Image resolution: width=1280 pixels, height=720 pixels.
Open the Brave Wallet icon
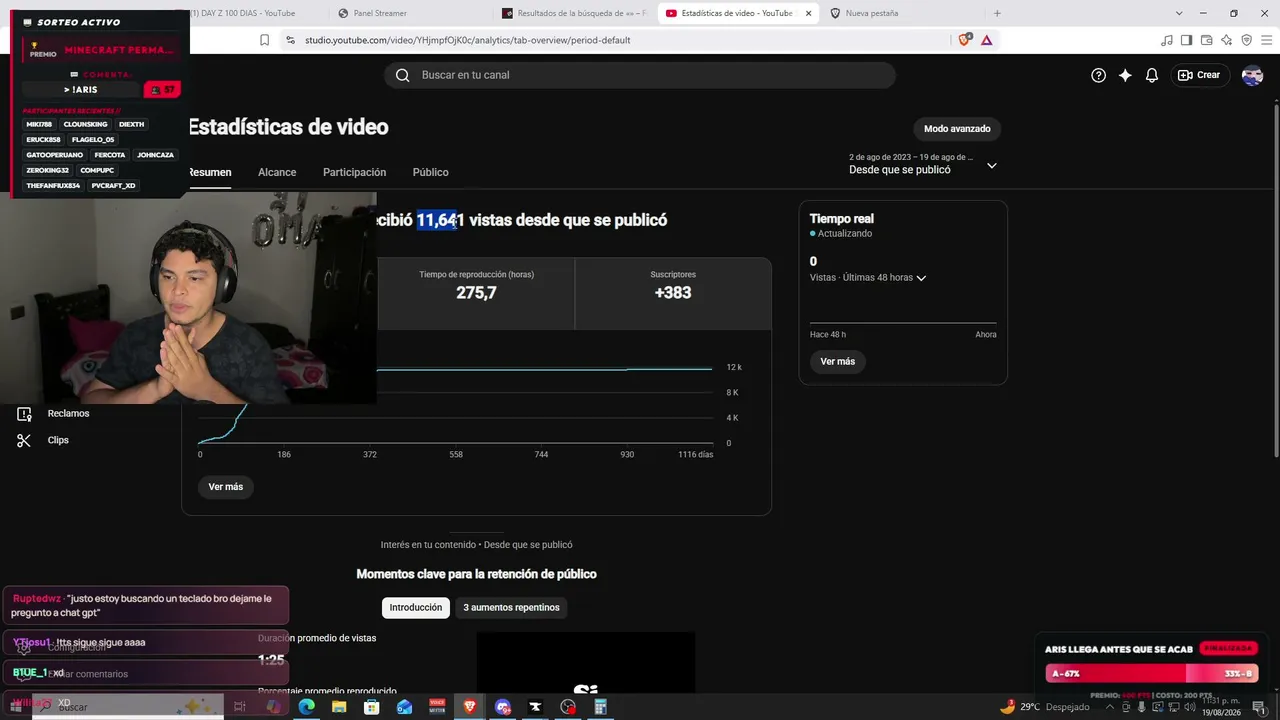coord(1206,40)
